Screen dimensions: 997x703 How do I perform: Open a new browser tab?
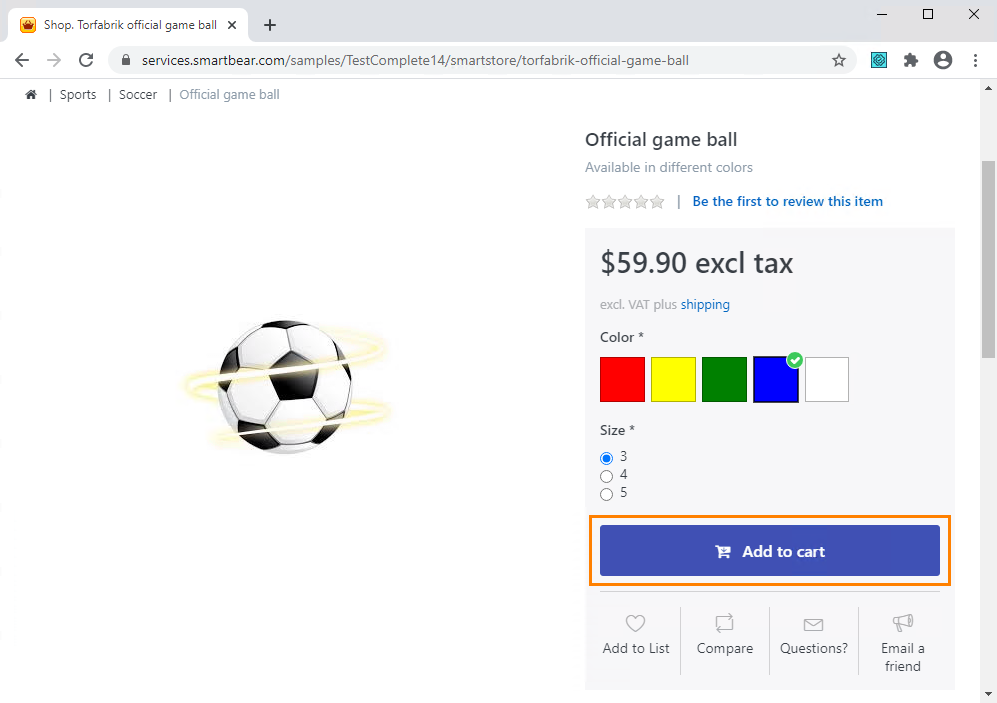point(269,24)
